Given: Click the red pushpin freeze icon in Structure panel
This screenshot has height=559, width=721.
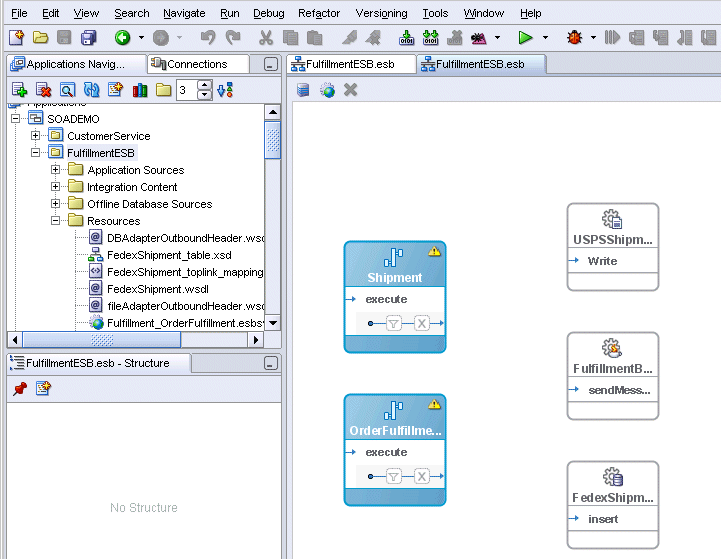Looking at the screenshot, I should pyautogui.click(x=20, y=389).
